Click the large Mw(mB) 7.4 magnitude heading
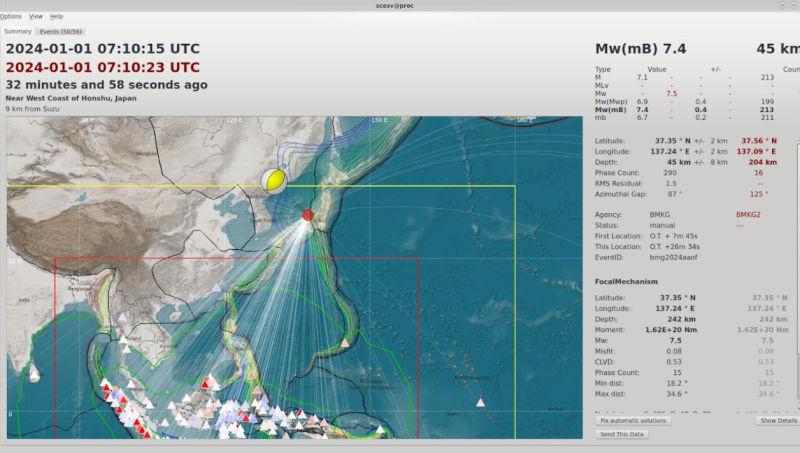This screenshot has height=453, width=800. pyautogui.click(x=641, y=49)
